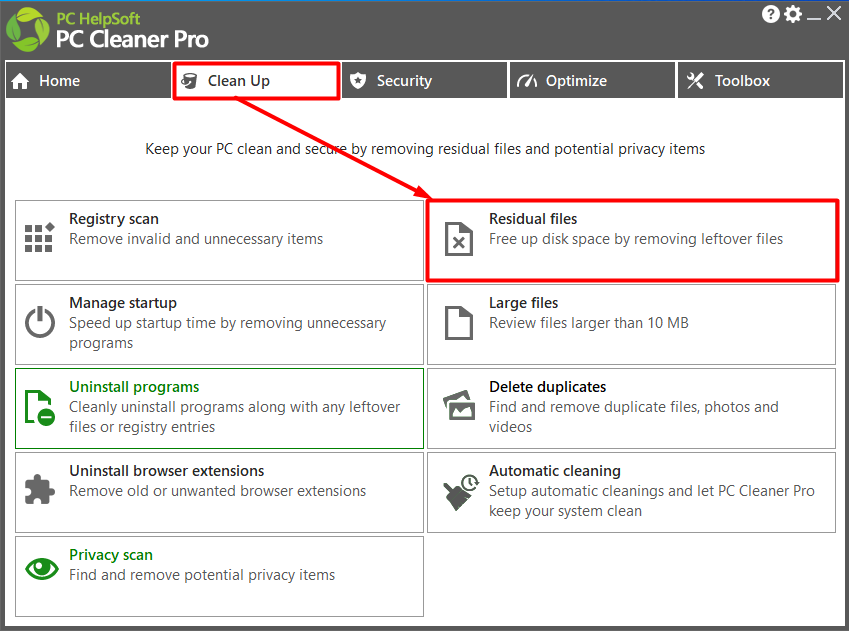This screenshot has height=631, width=849.
Task: Click 'Find and remove potential privacy items' text
Action: point(202,575)
